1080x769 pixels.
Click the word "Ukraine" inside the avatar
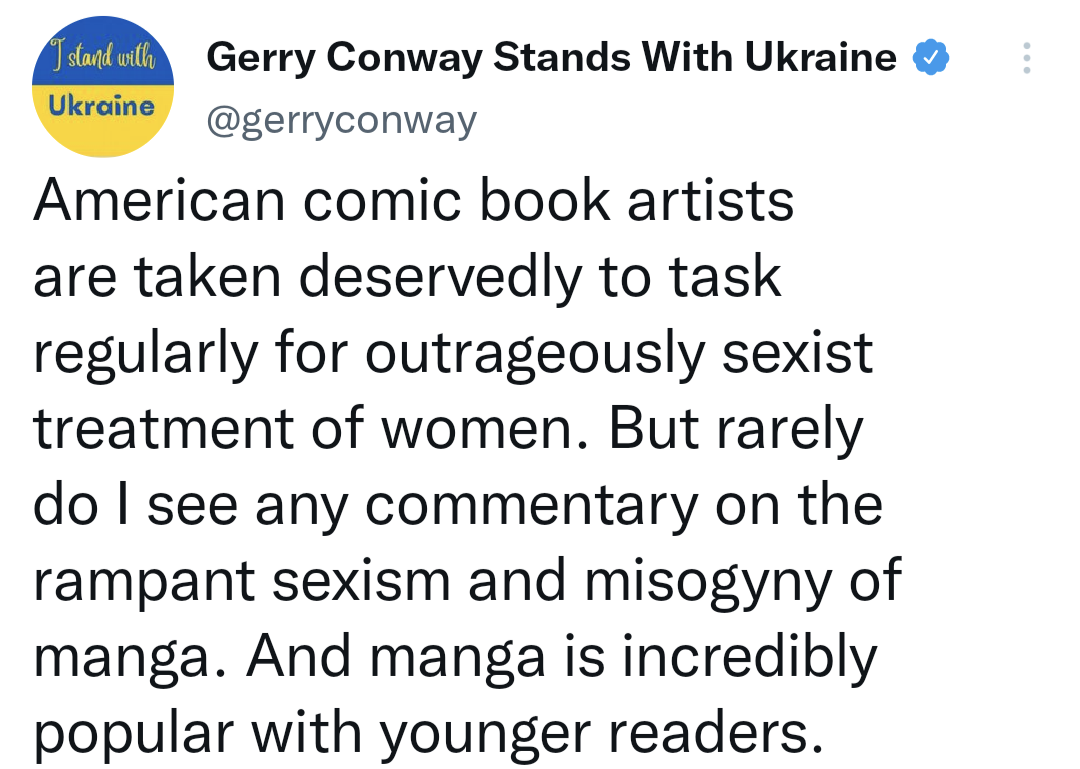tap(103, 106)
